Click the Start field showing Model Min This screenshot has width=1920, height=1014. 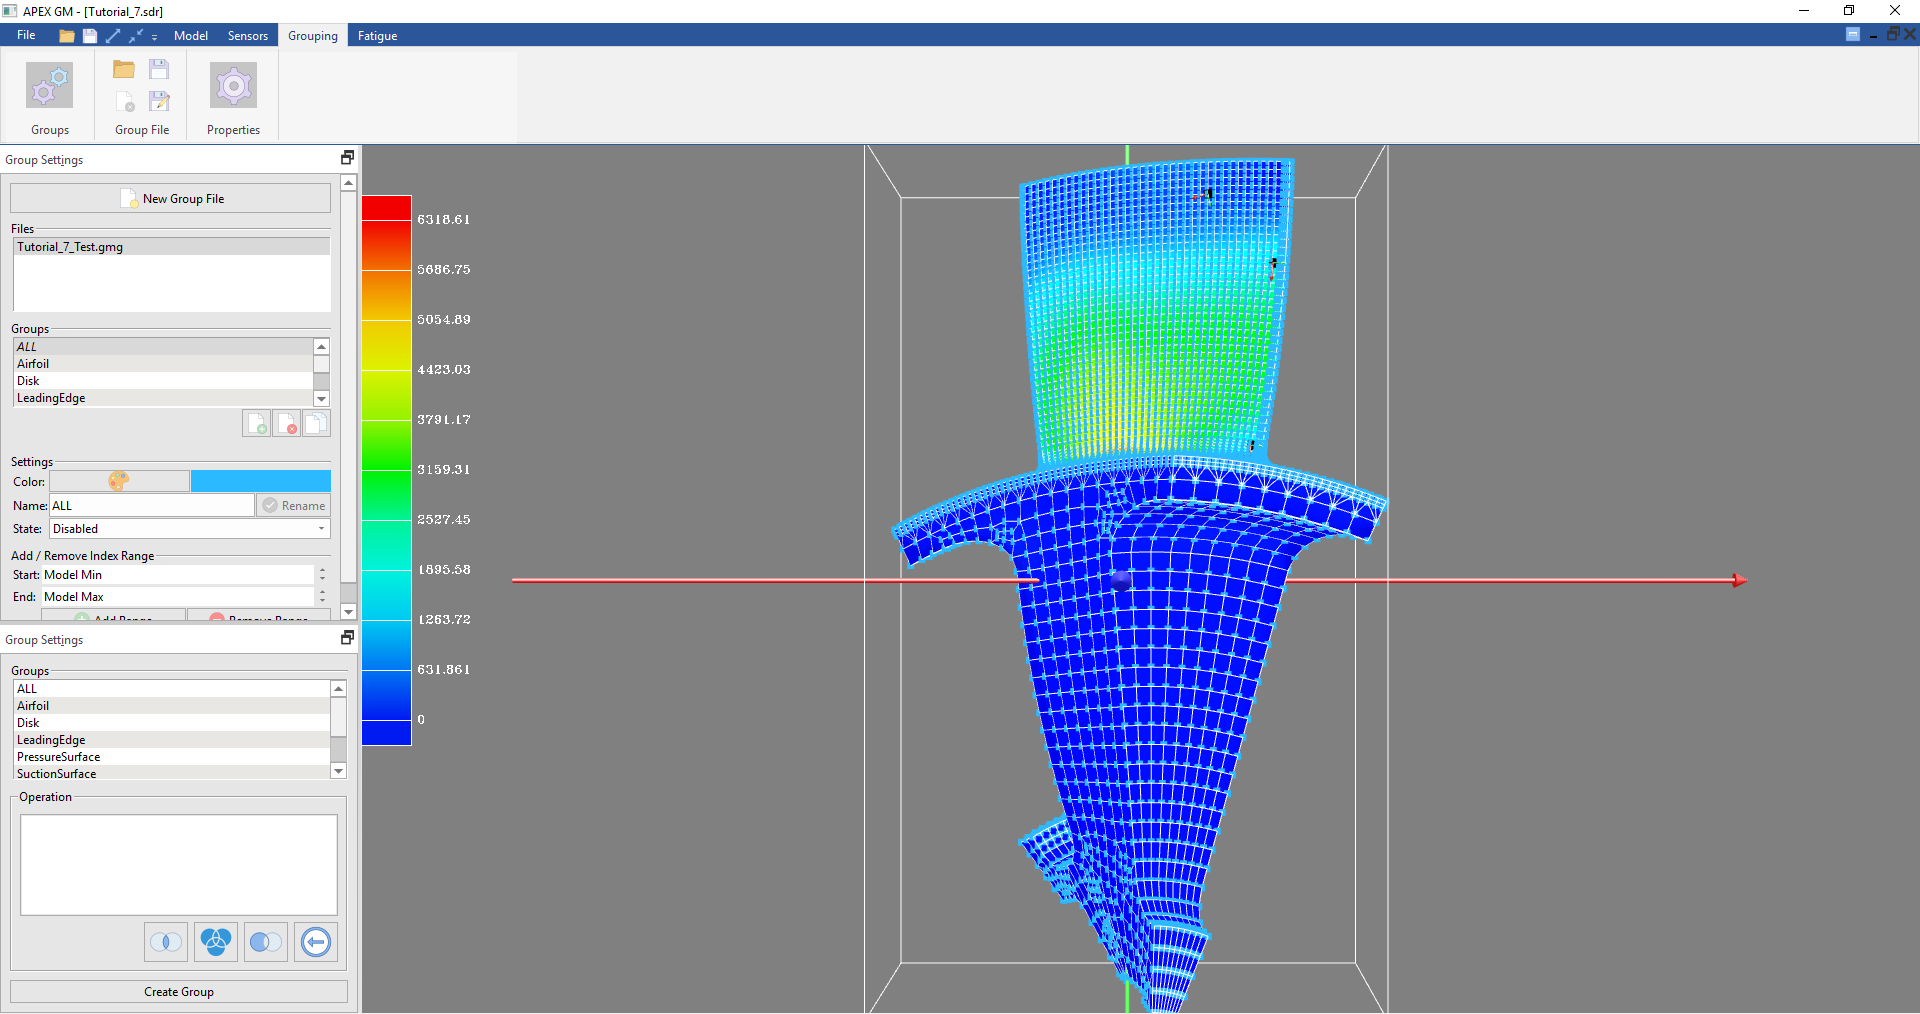click(x=178, y=575)
